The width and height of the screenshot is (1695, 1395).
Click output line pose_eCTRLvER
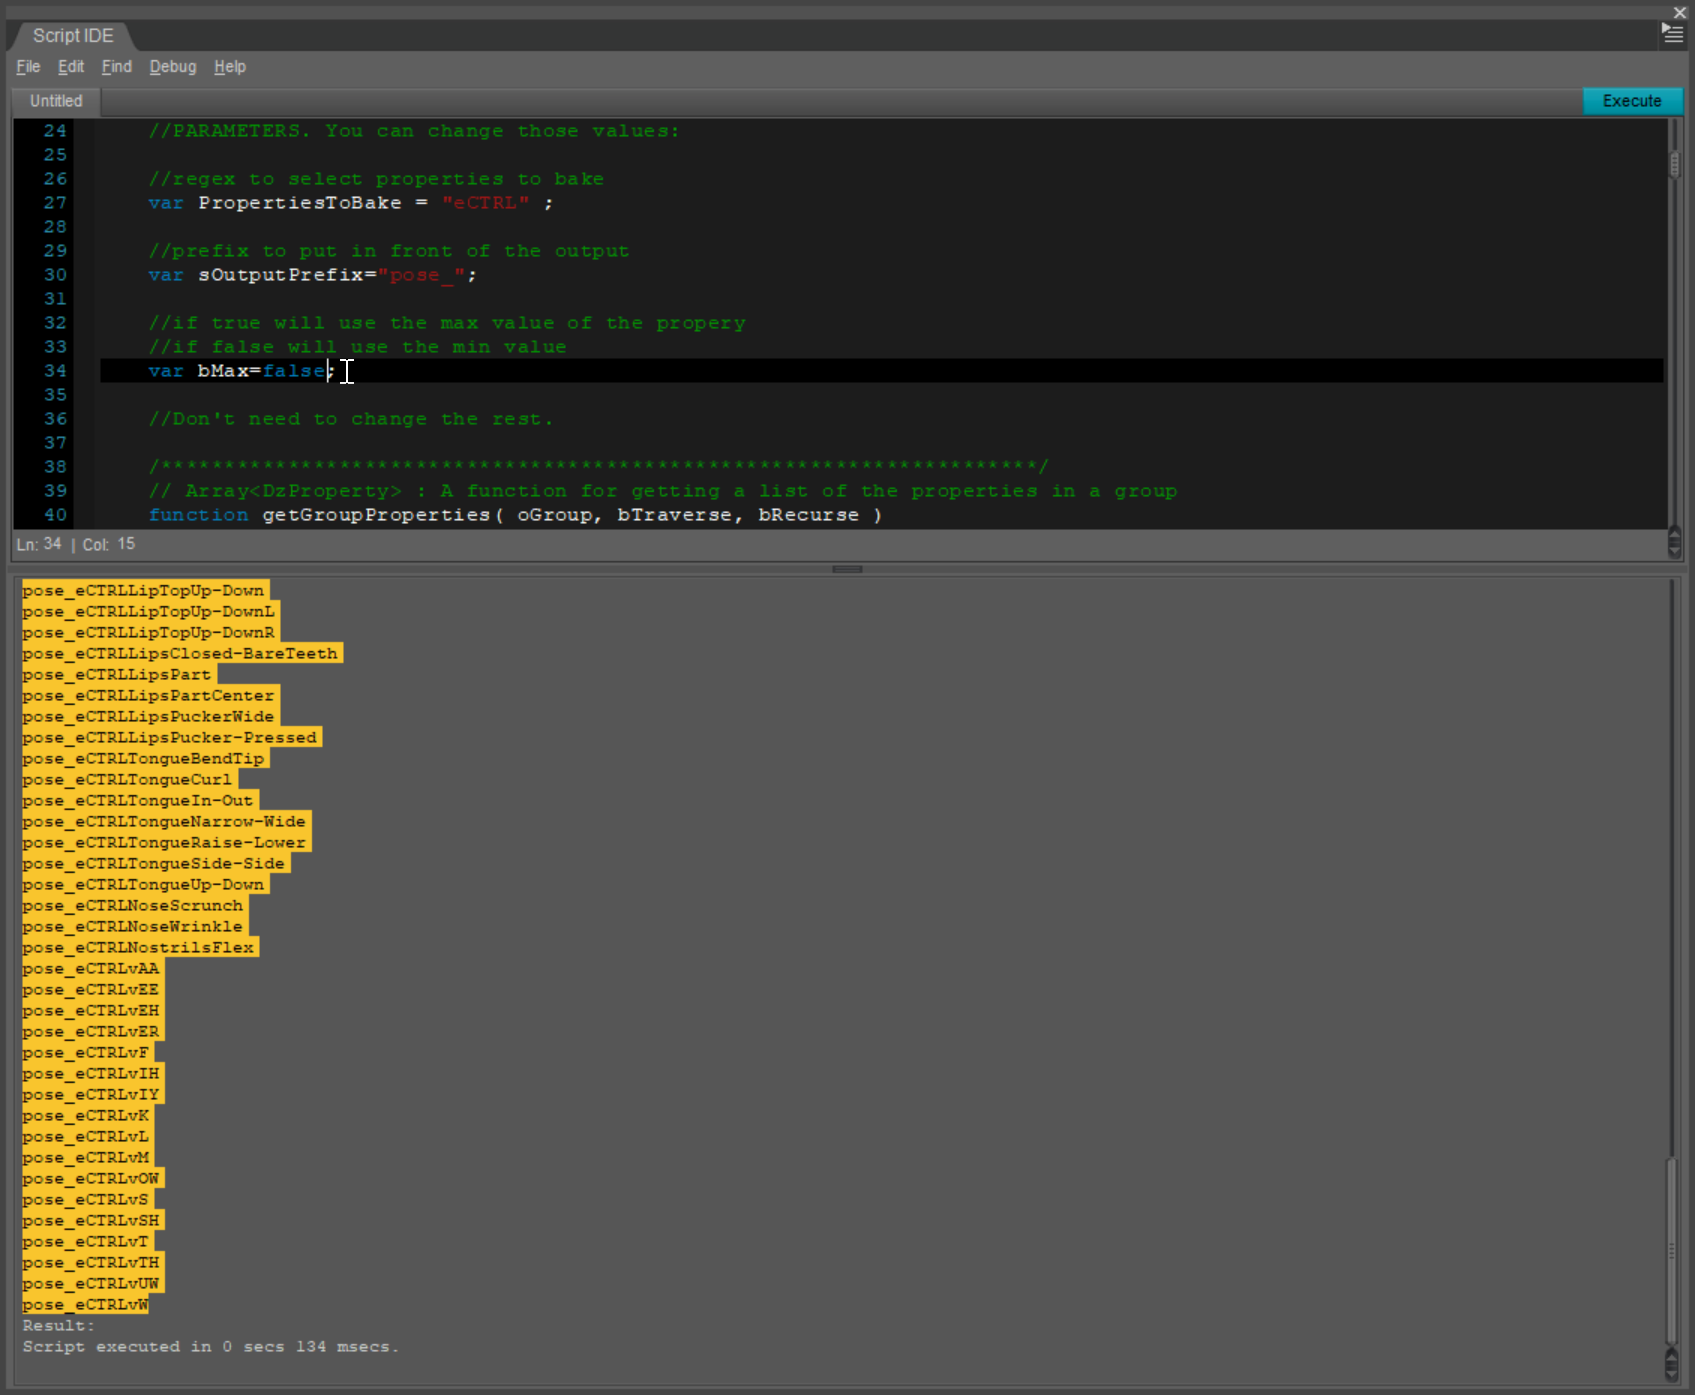(x=92, y=1032)
